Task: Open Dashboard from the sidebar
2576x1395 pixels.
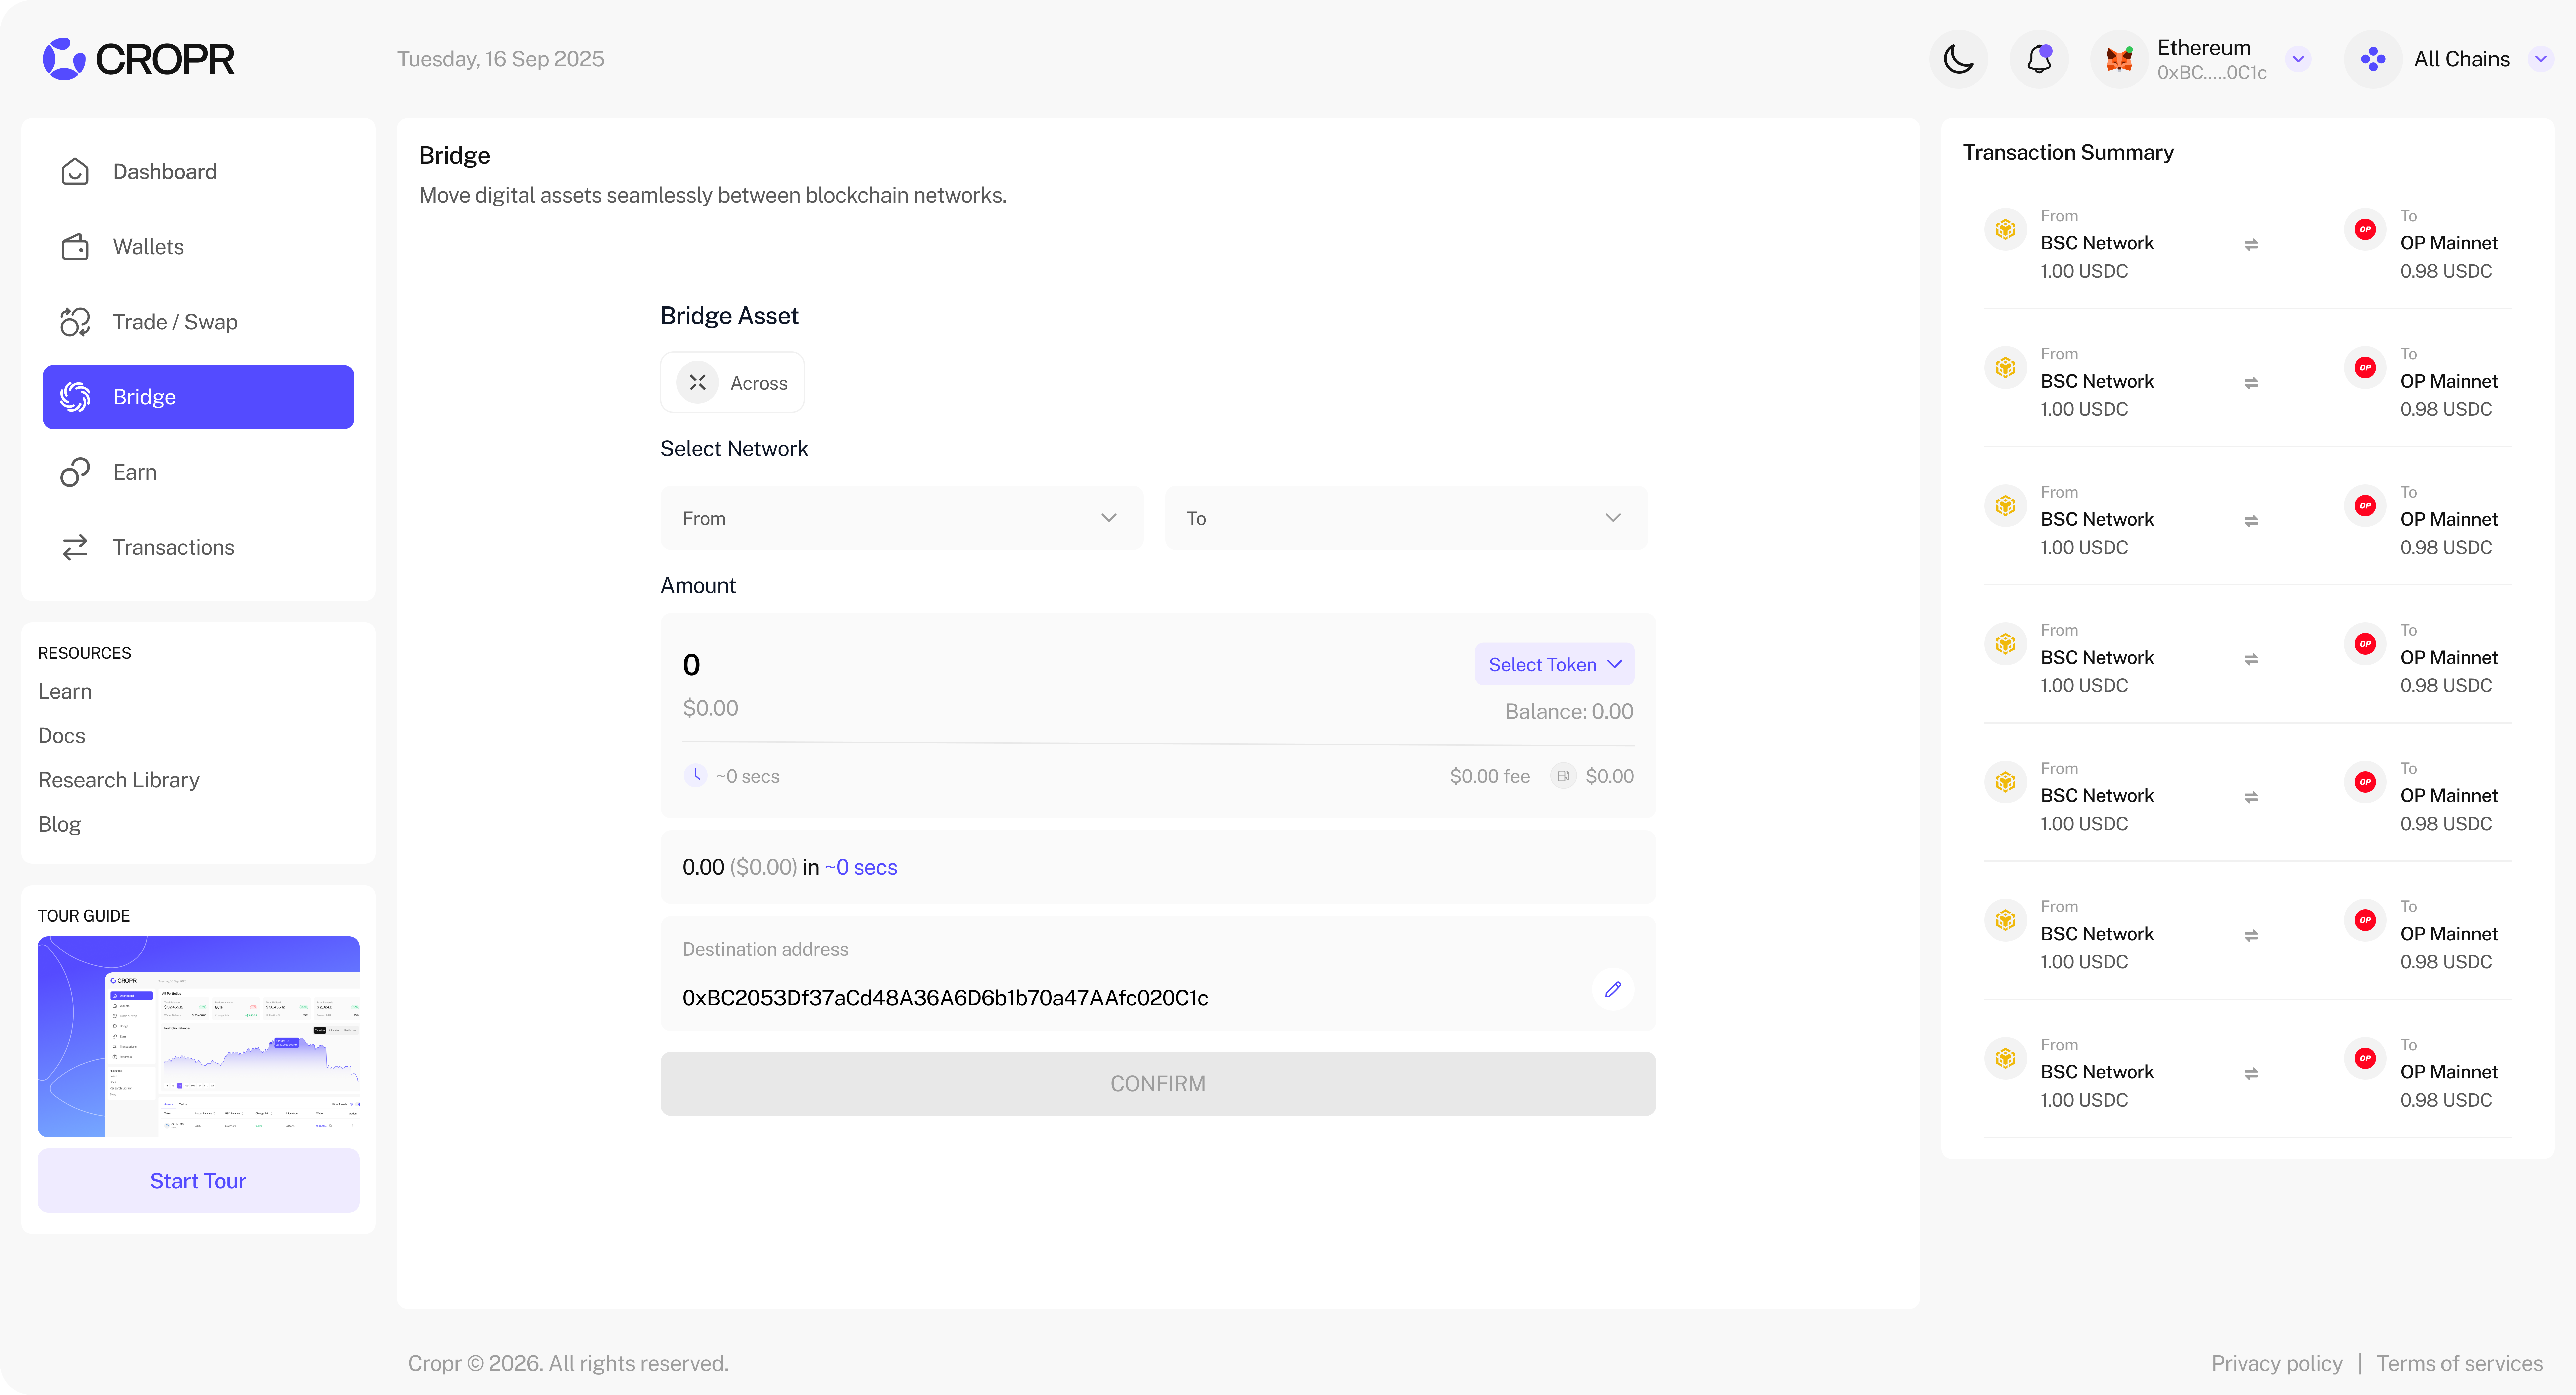Action: click(x=198, y=172)
